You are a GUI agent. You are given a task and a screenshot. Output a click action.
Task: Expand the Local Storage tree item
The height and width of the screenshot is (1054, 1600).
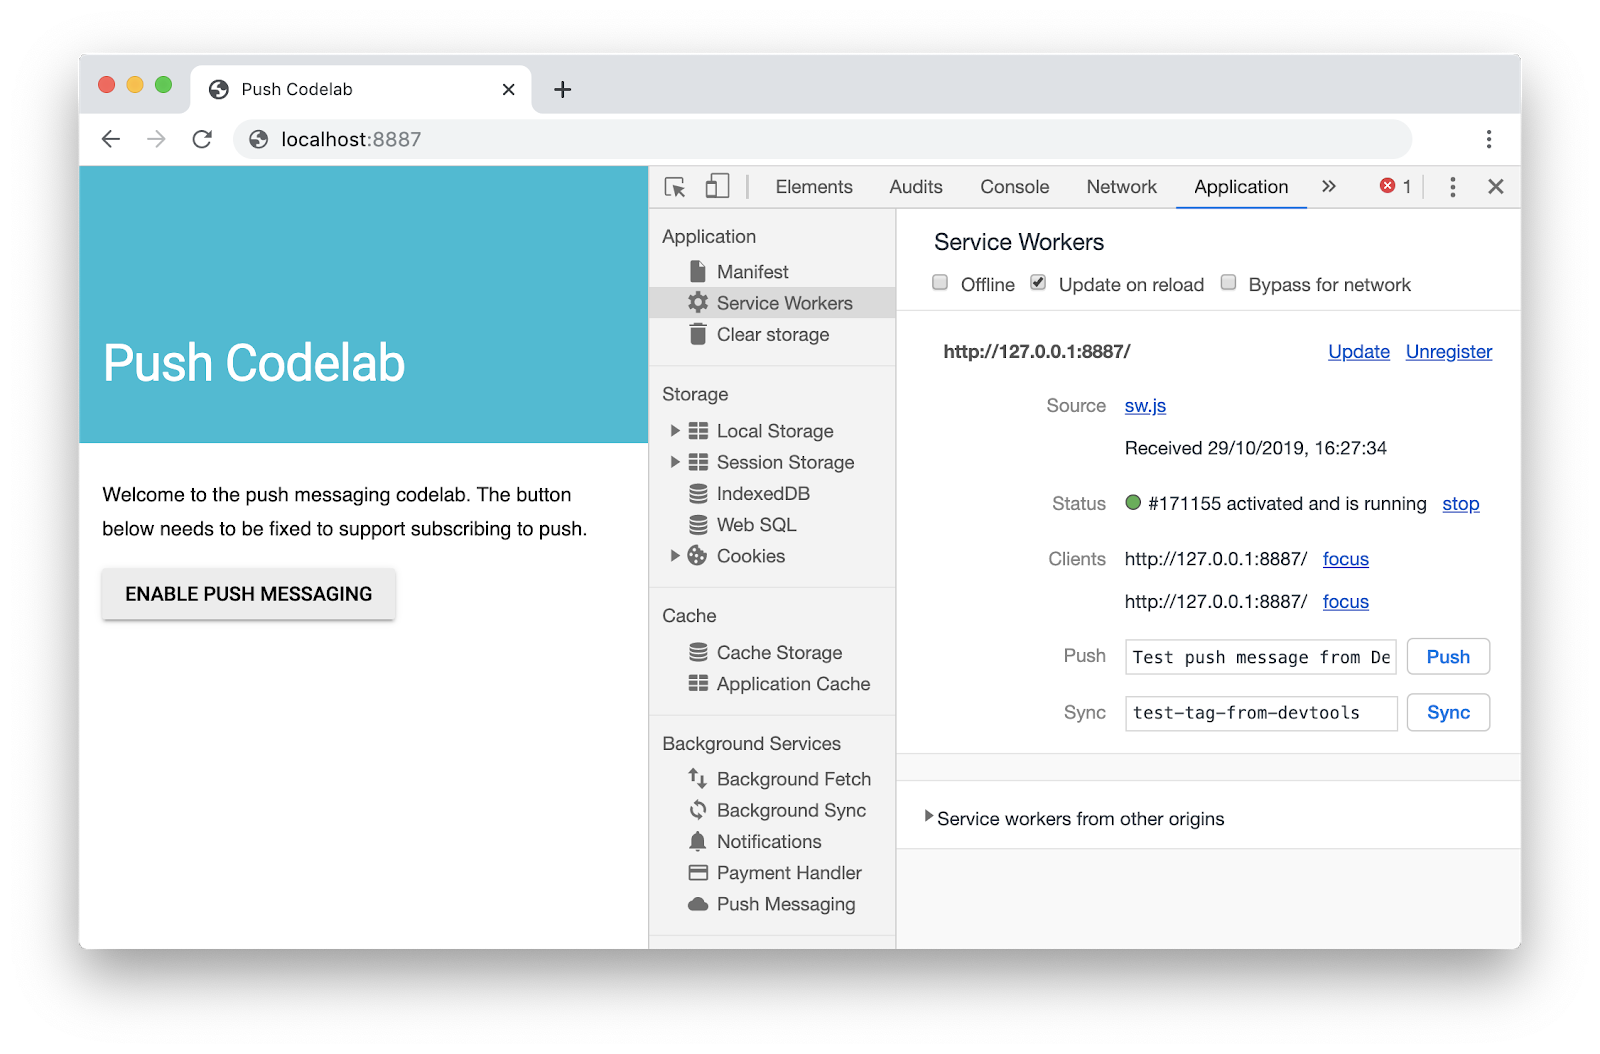(675, 431)
